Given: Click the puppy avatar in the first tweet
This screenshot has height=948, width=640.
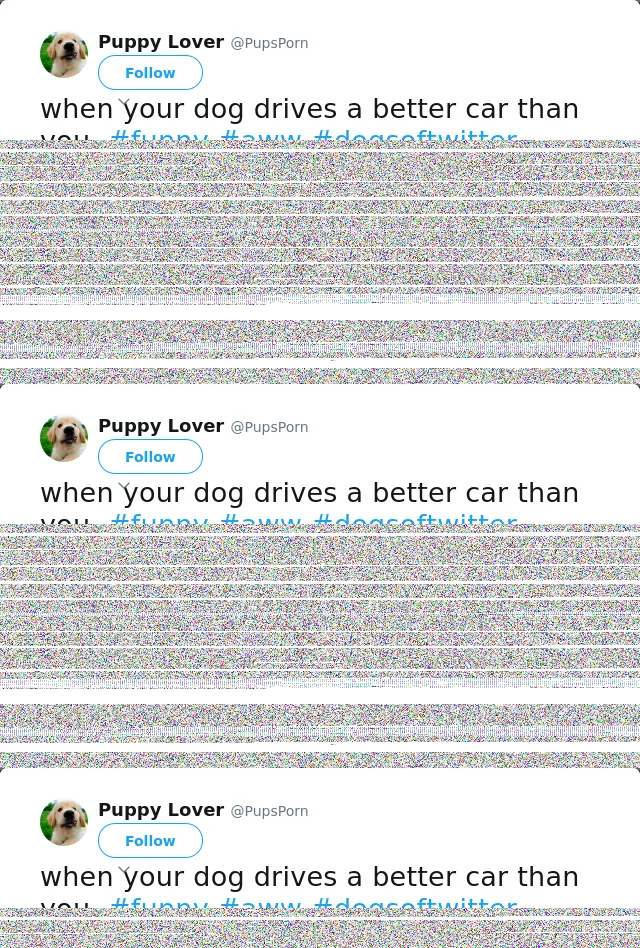Looking at the screenshot, I should click(x=64, y=54).
